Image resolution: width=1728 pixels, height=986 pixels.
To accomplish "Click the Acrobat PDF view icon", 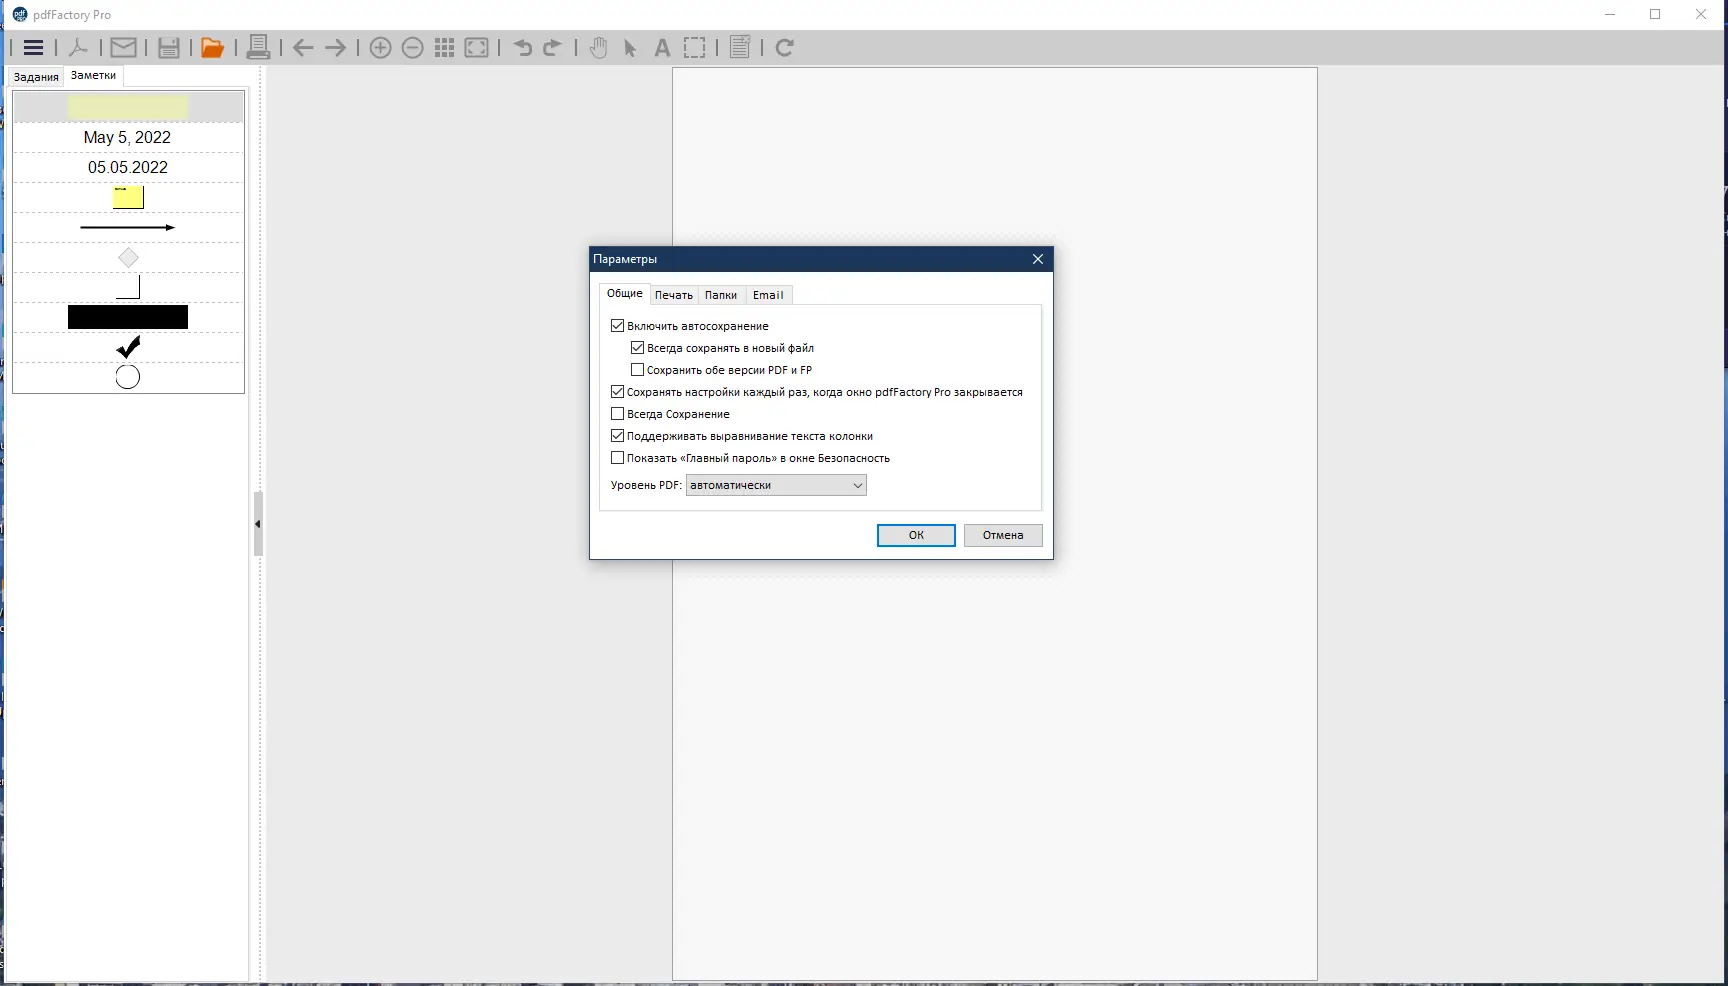I will tap(78, 47).
